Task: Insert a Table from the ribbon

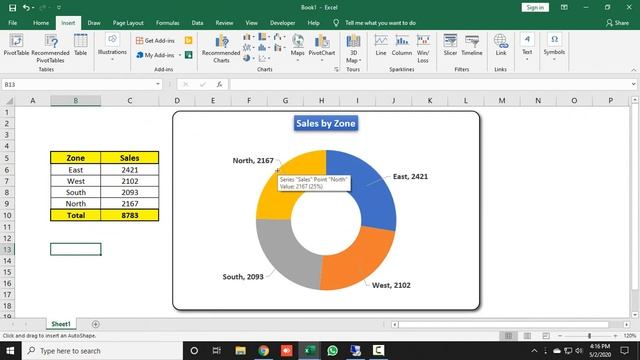Action: pos(80,45)
